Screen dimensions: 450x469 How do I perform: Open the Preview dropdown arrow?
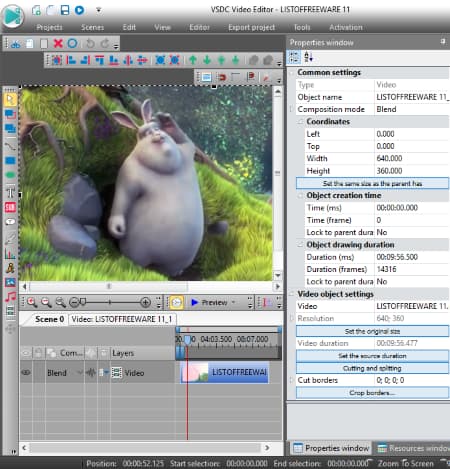tap(233, 302)
